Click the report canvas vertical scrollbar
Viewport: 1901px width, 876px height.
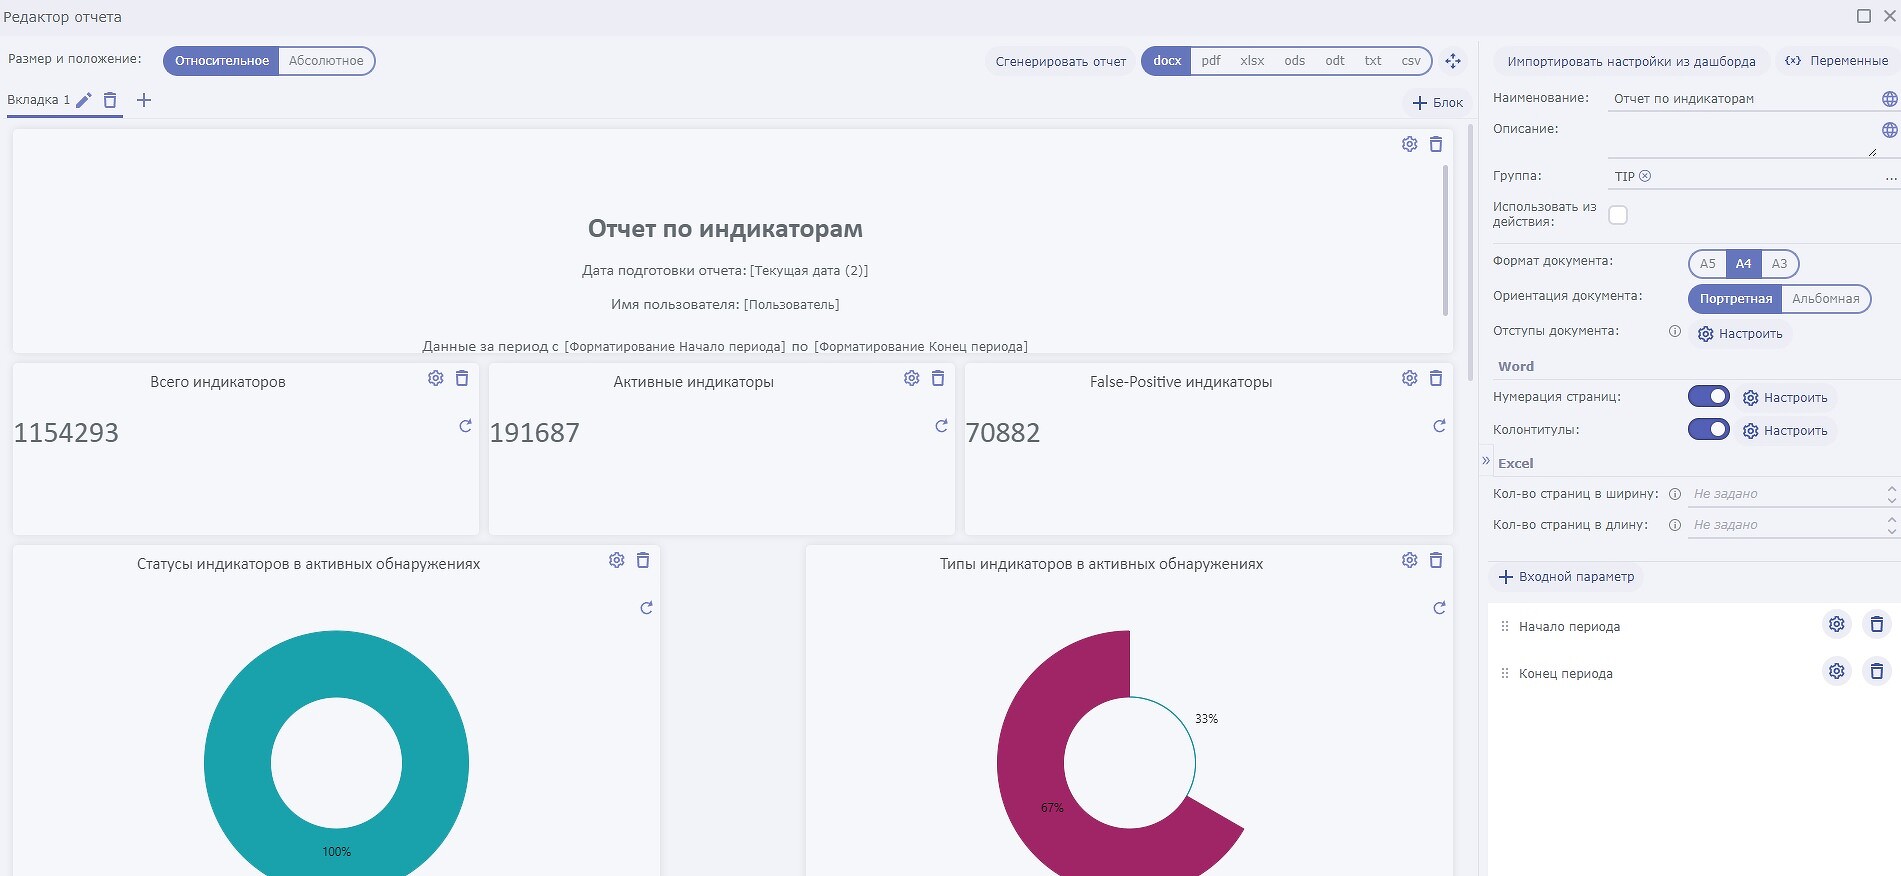coord(1470,252)
